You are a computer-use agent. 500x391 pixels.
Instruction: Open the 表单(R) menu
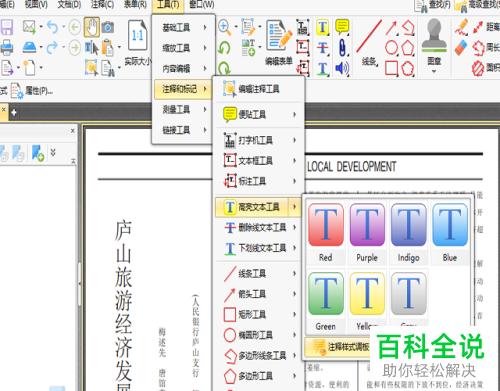[x=135, y=5]
